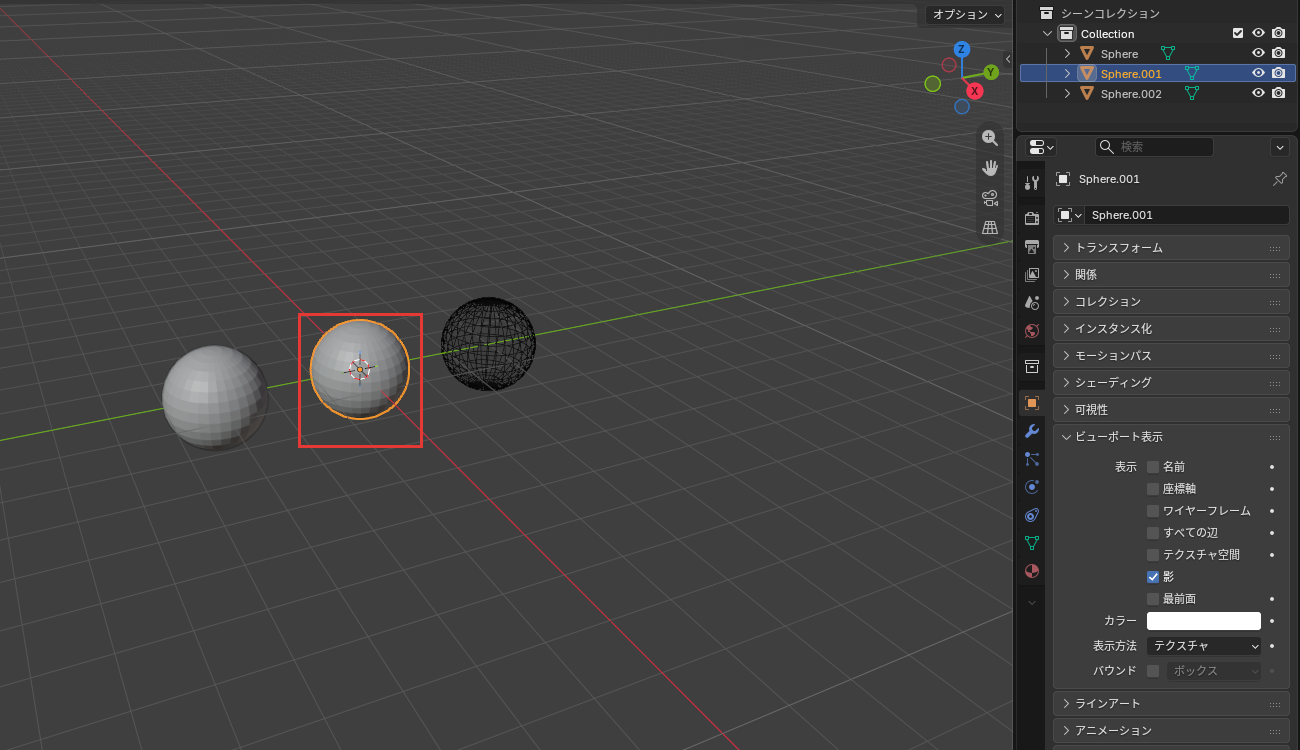This screenshot has height=750, width=1300.
Task: Open the Modifier properties blue wrench tab
Action: 1032,431
